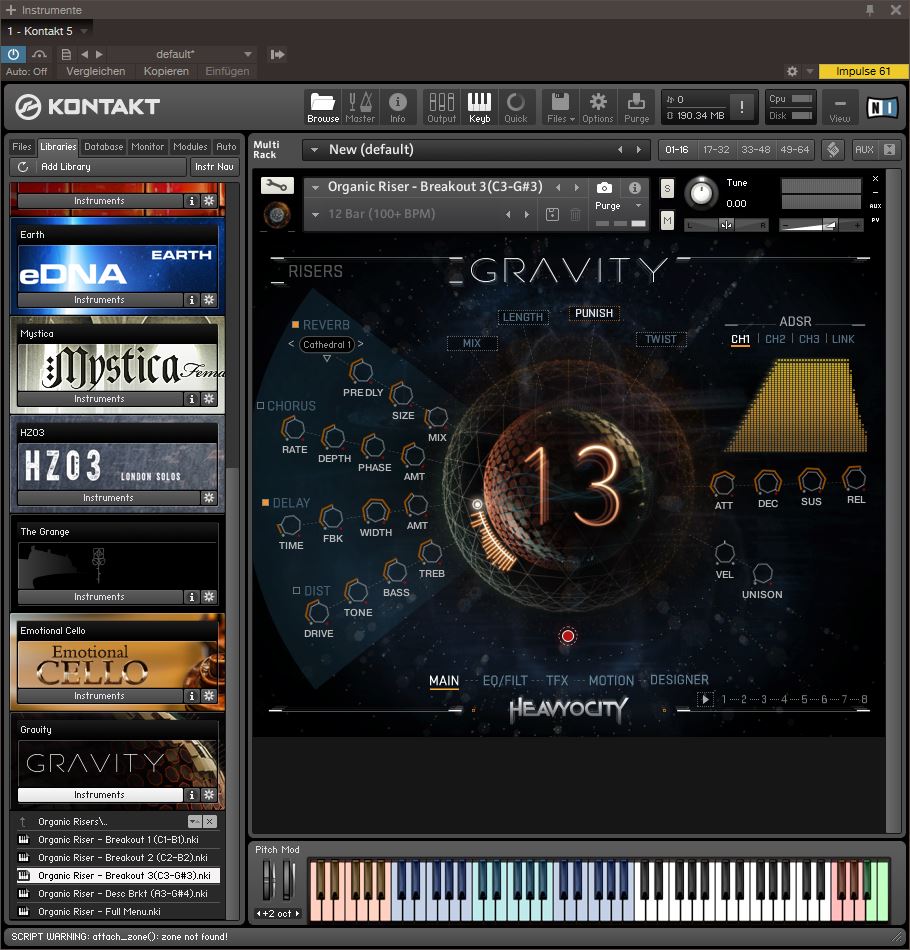Click the red trigger dot below the sphere

click(568, 636)
